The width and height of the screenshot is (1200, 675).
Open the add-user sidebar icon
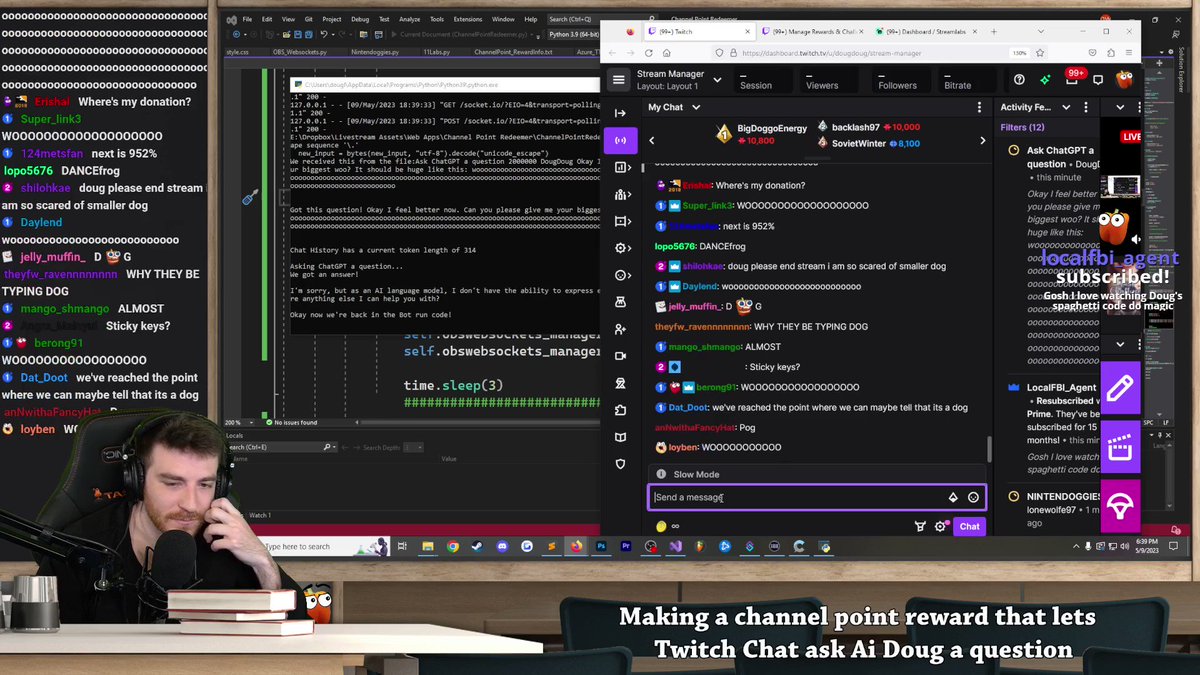pyautogui.click(x=620, y=329)
